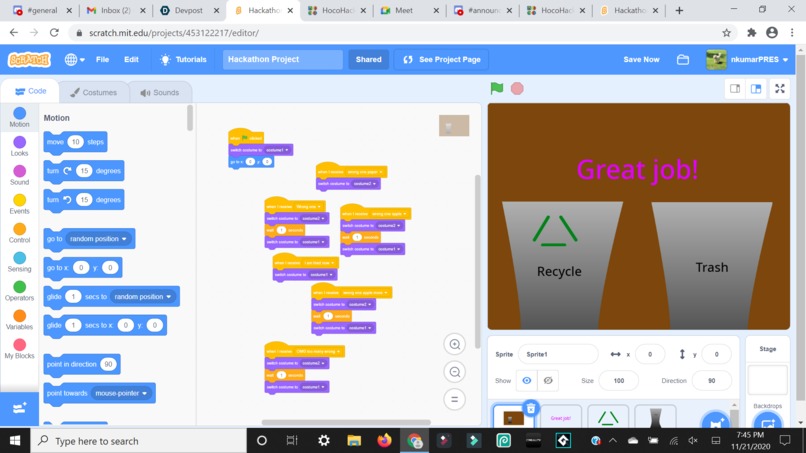Open the Scratch logo home link
Image resolution: width=806 pixels, height=453 pixels.
click(29, 60)
